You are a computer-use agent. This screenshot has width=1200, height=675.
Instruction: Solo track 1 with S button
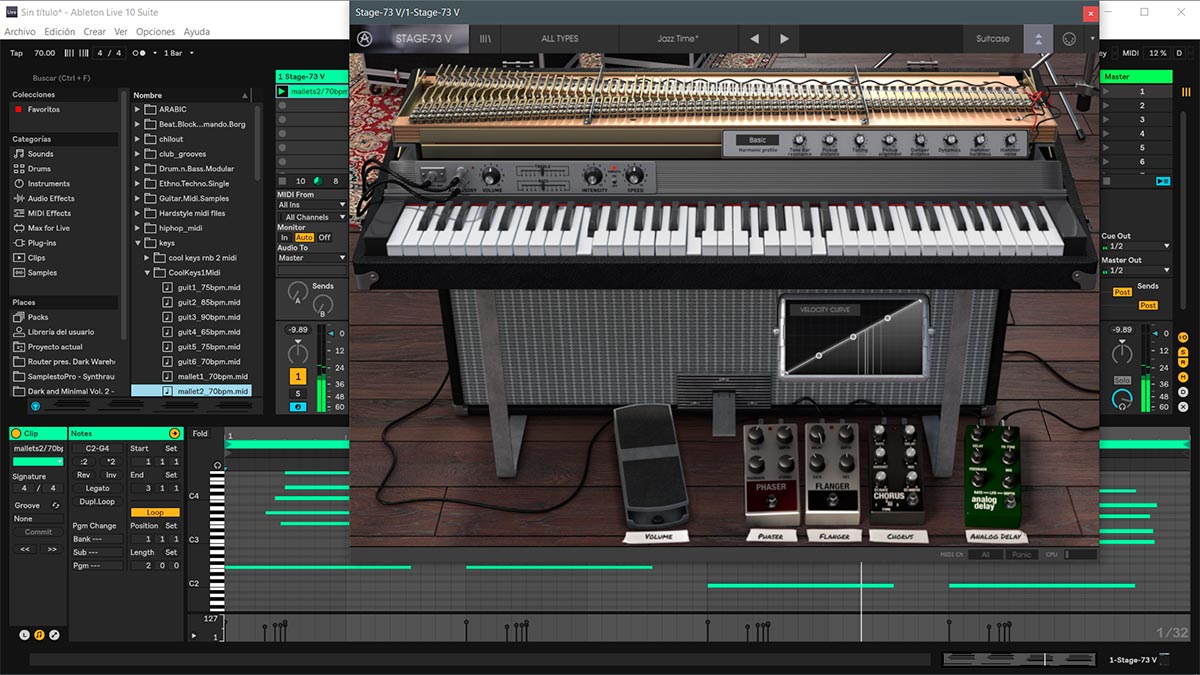pos(298,393)
